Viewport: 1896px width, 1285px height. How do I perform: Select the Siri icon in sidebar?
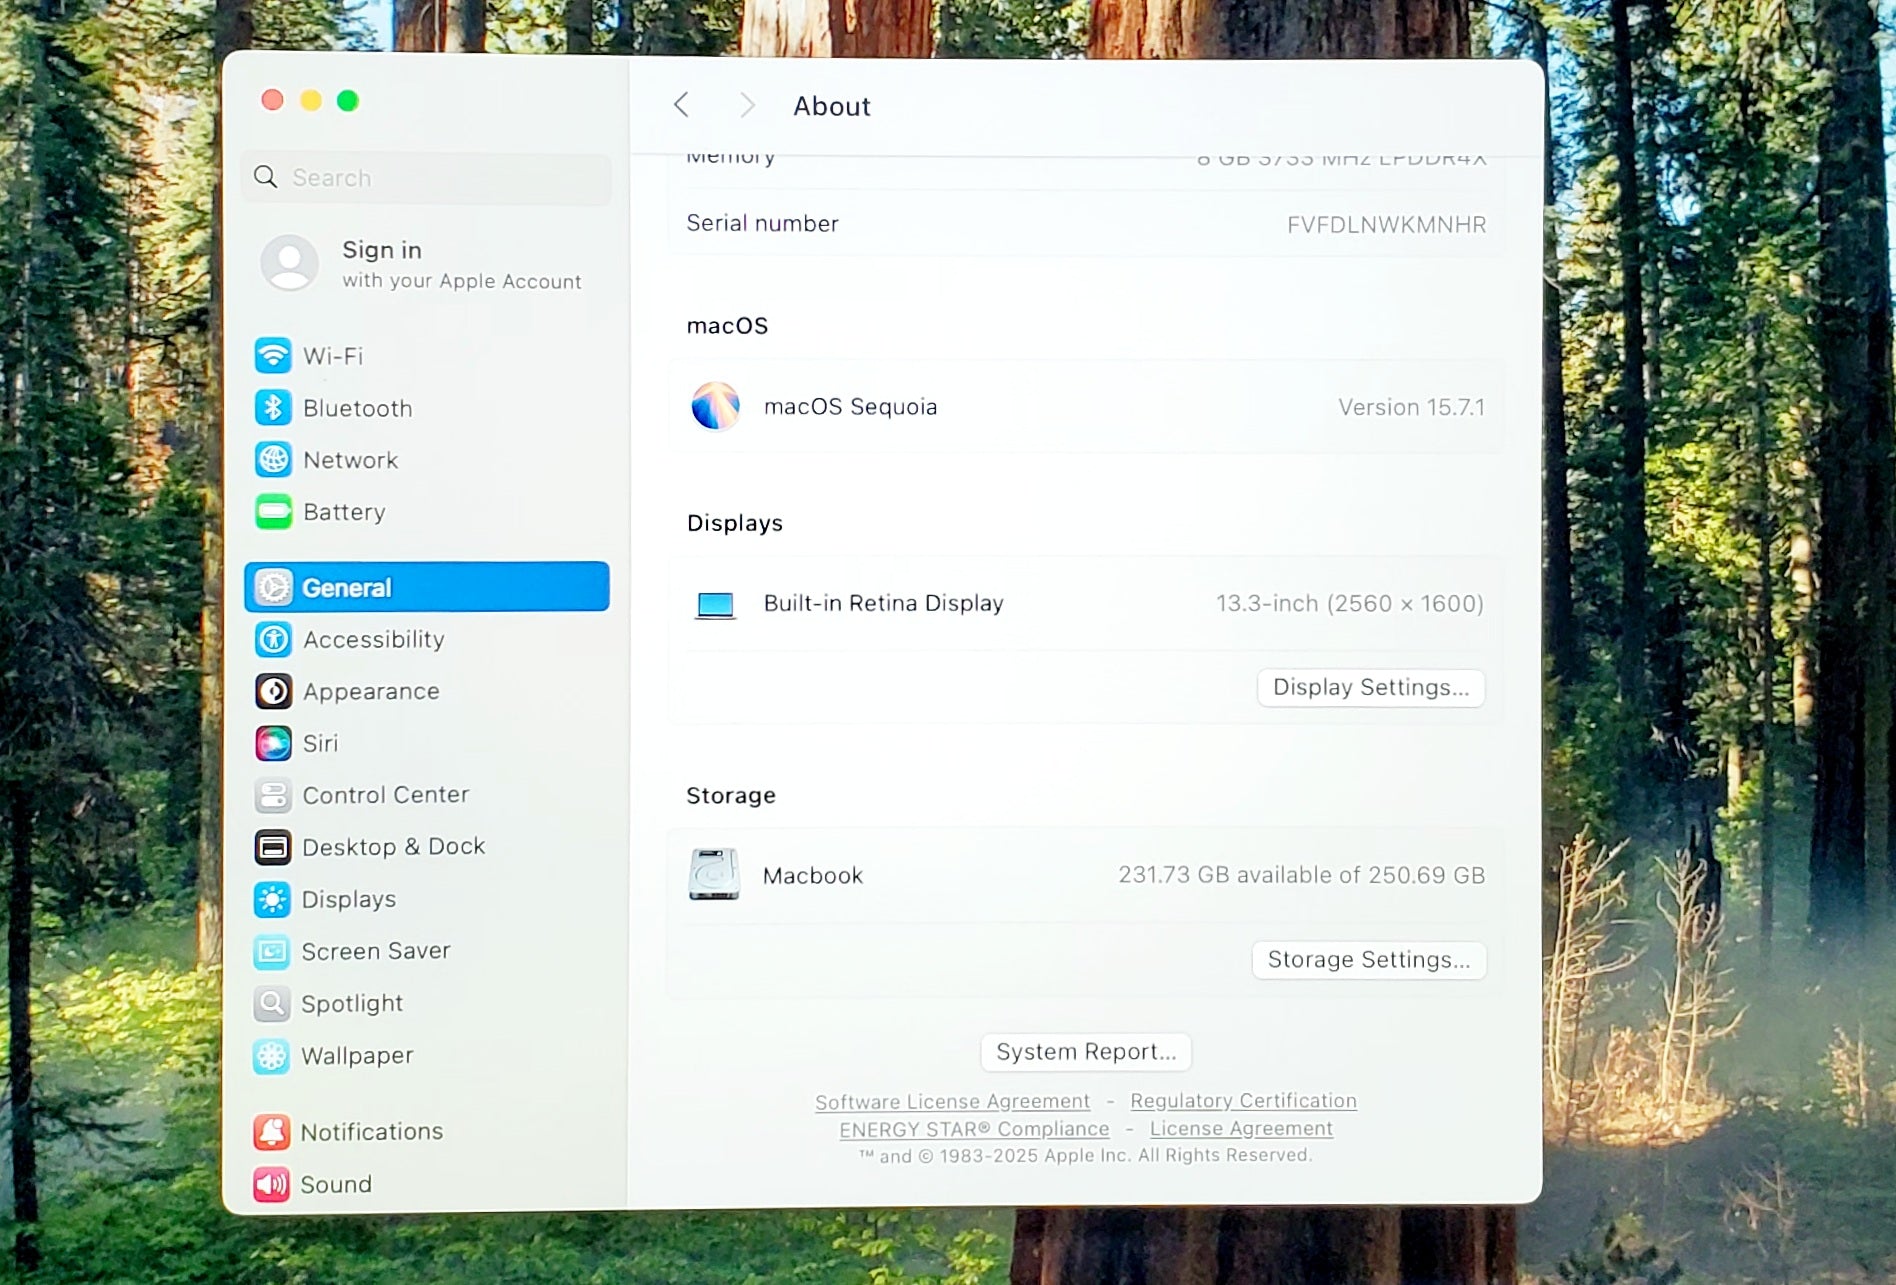click(273, 743)
